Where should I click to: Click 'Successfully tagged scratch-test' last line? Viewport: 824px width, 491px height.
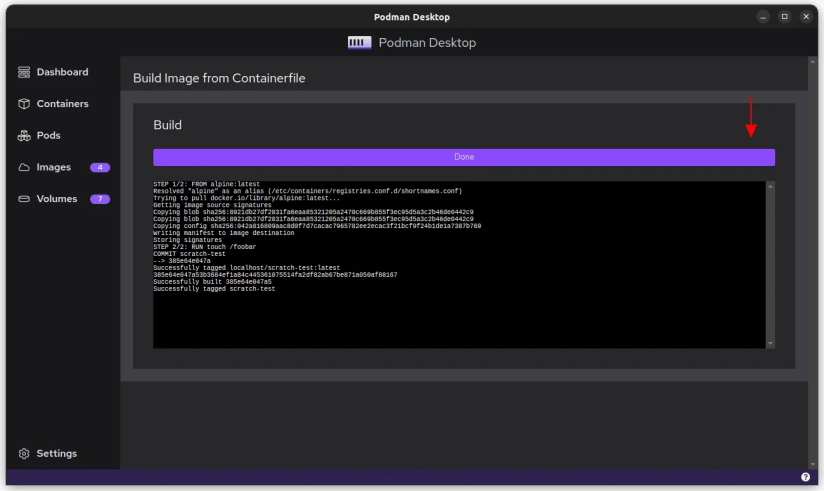[214, 289]
